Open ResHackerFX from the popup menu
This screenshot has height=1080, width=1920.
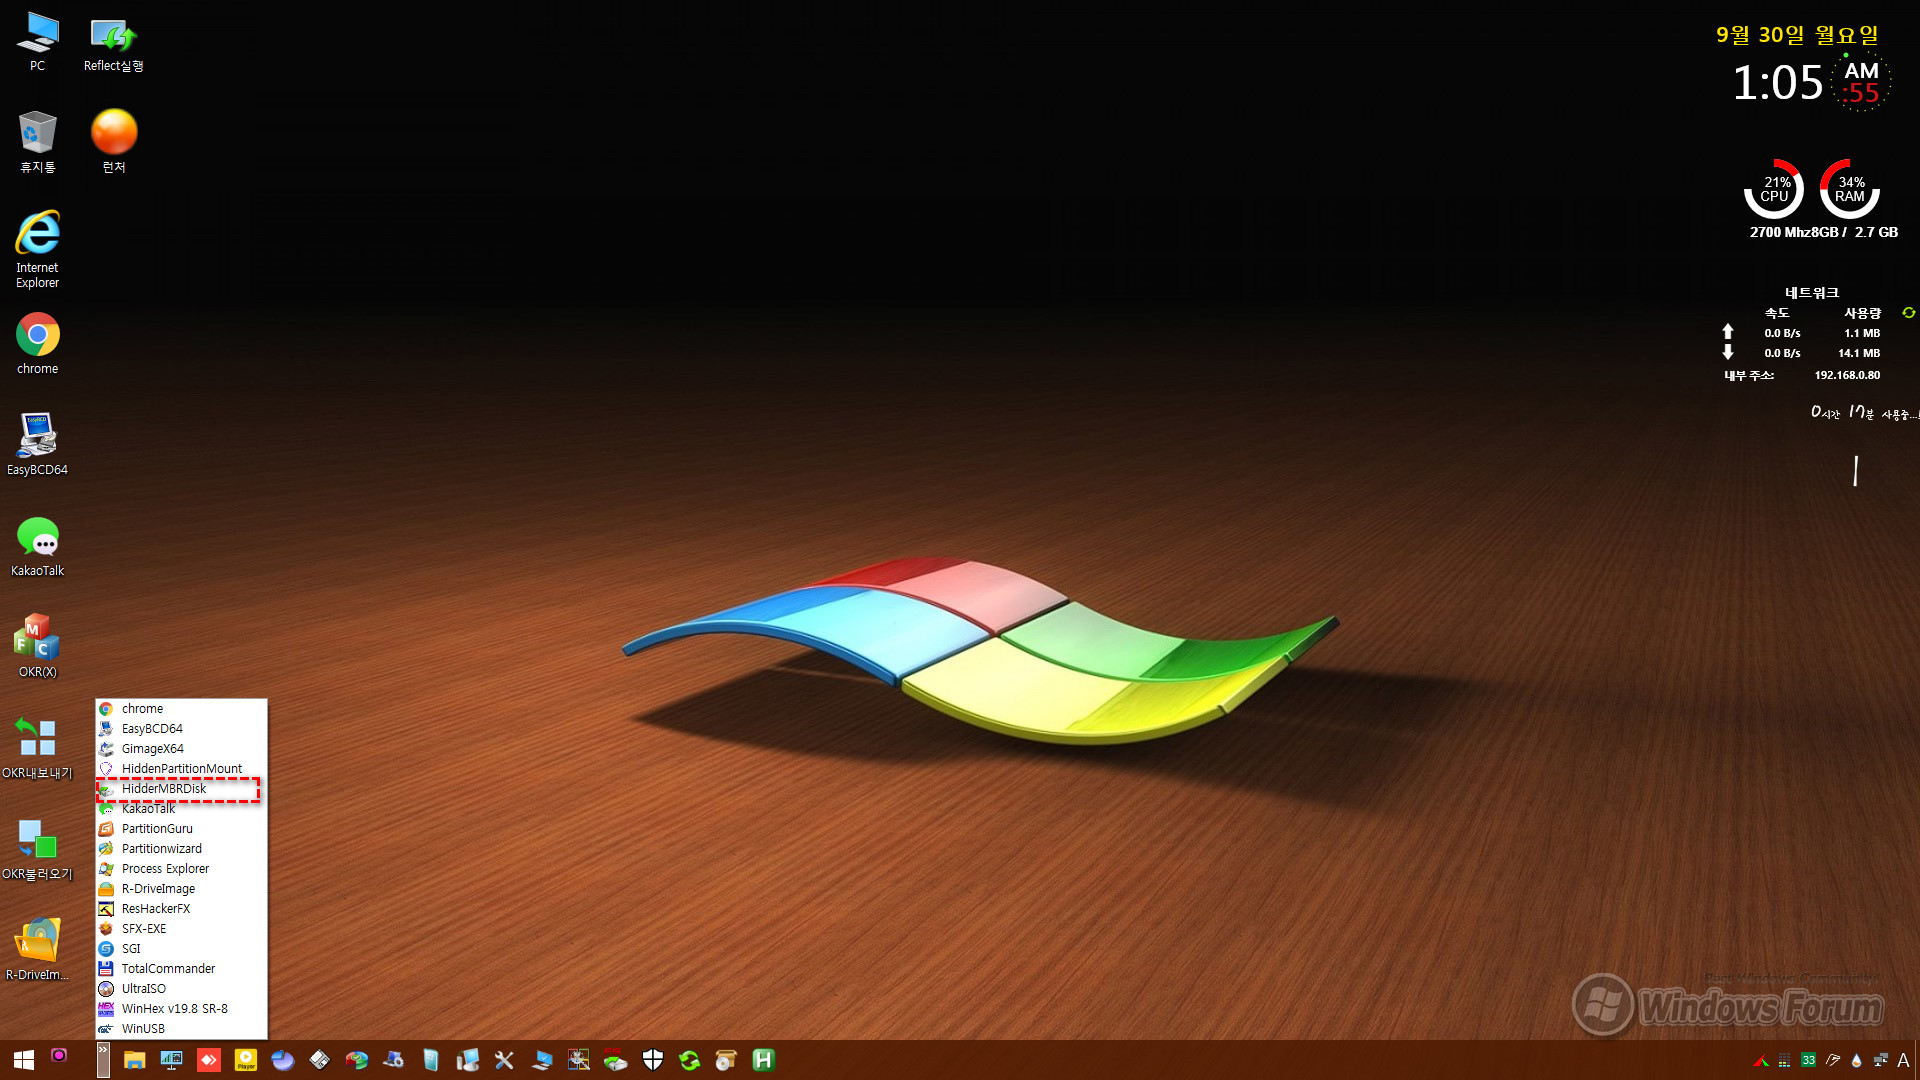click(181, 909)
